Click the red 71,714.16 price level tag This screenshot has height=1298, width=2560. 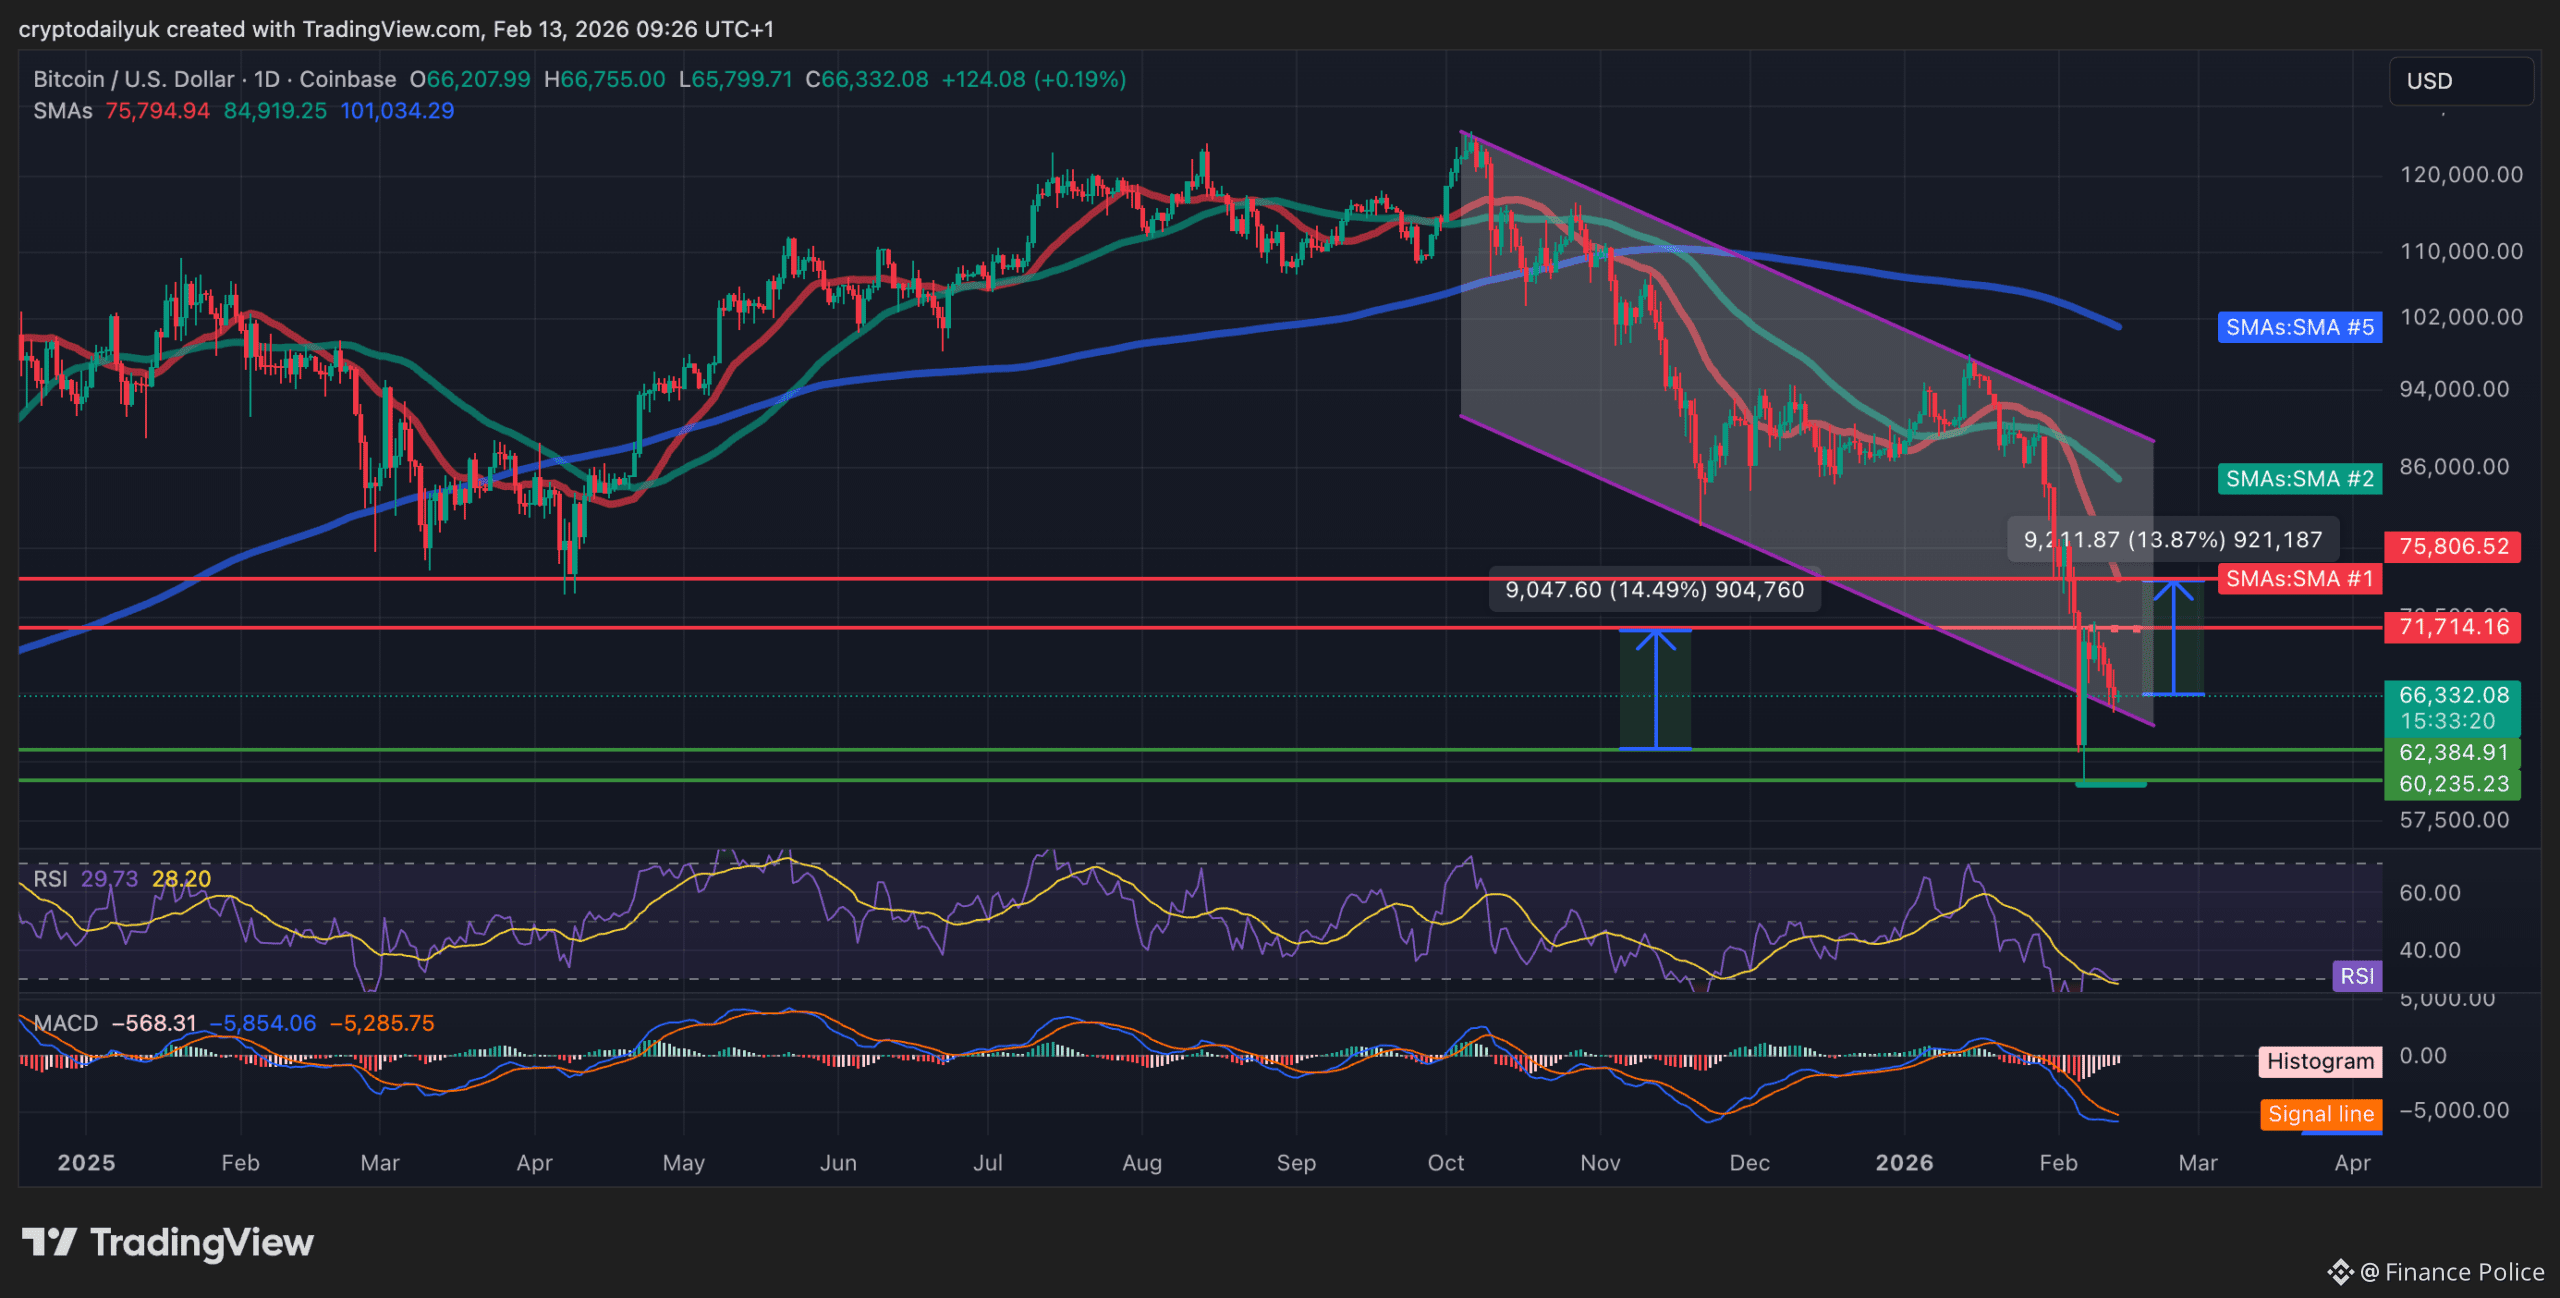2452,627
